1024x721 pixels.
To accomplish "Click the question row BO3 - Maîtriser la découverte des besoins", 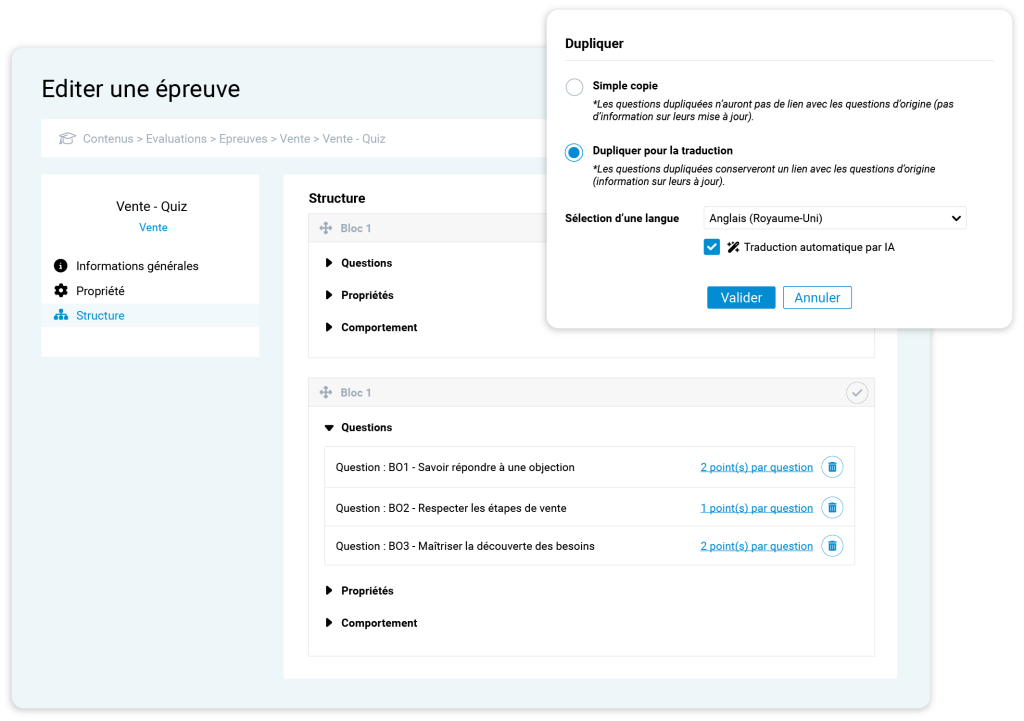I will point(589,546).
